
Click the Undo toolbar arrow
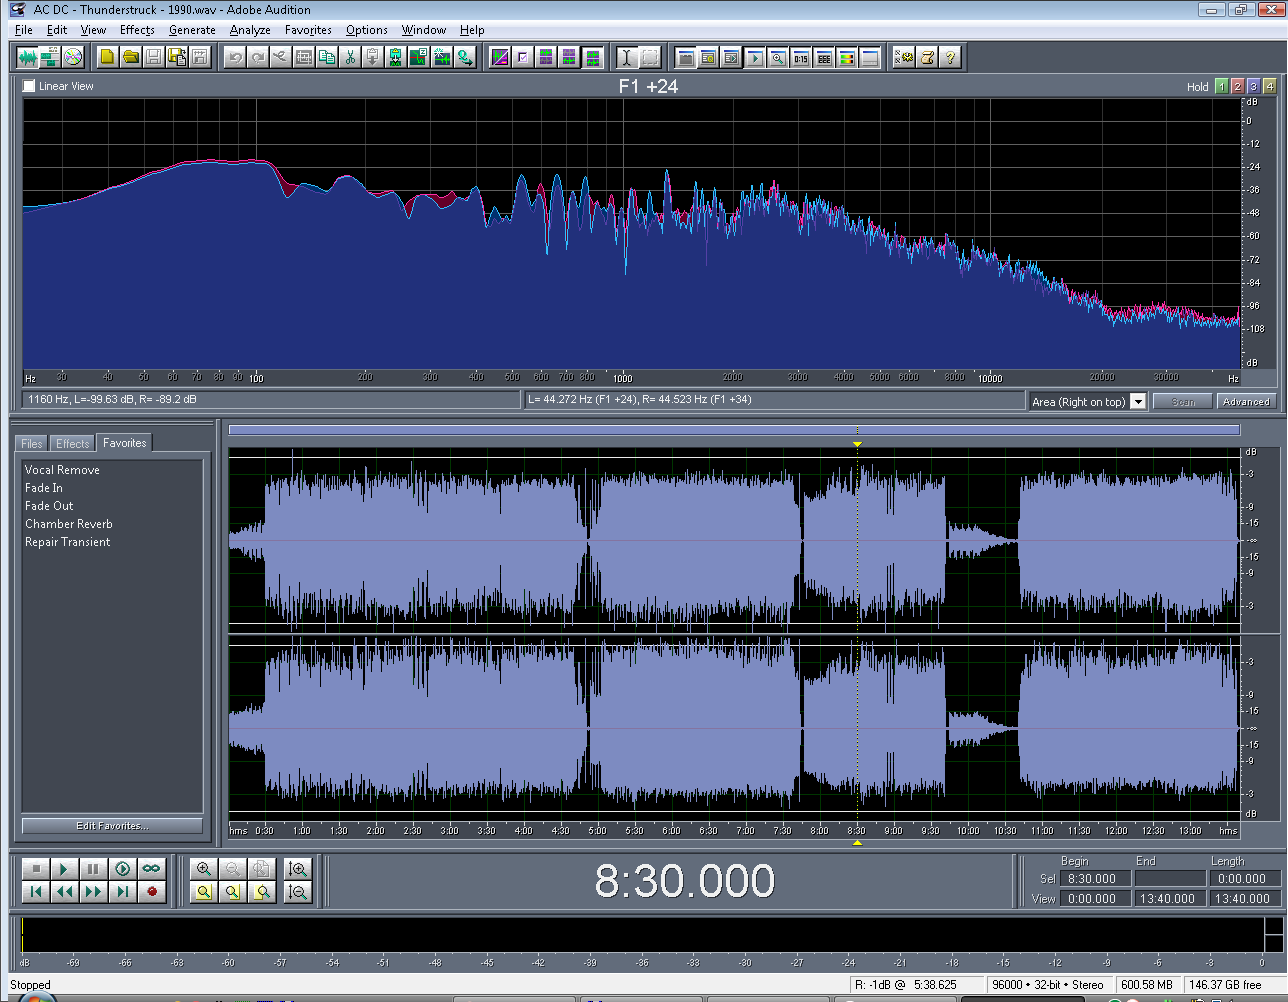tap(234, 57)
